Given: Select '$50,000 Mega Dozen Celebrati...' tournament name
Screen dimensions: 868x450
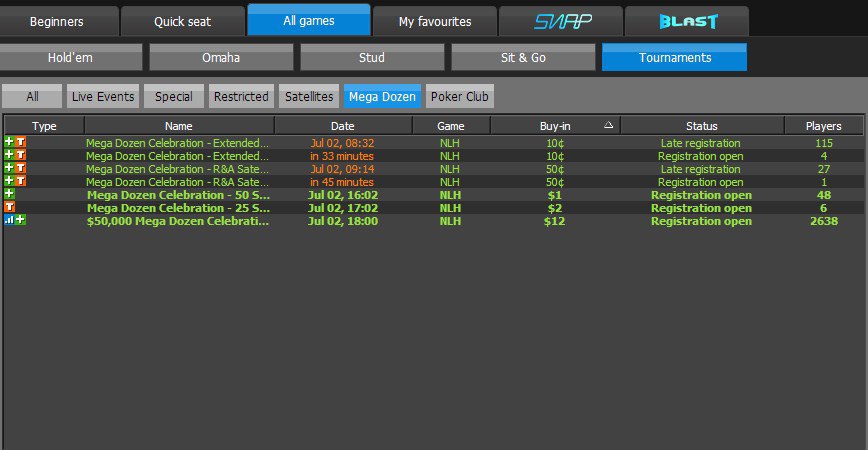Looking at the screenshot, I should pos(178,221).
